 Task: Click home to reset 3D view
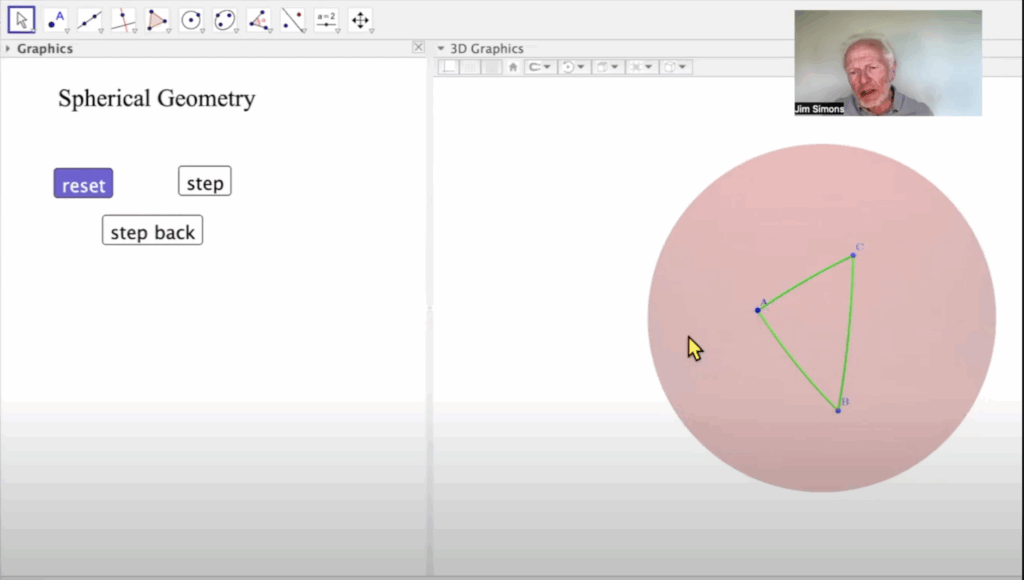pyautogui.click(x=513, y=67)
